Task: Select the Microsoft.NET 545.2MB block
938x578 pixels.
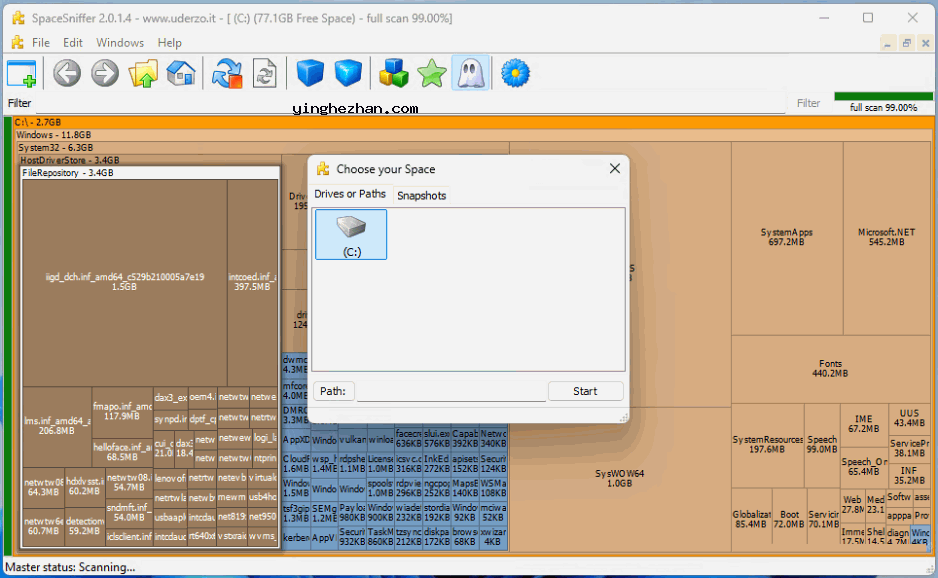Action: tap(887, 238)
